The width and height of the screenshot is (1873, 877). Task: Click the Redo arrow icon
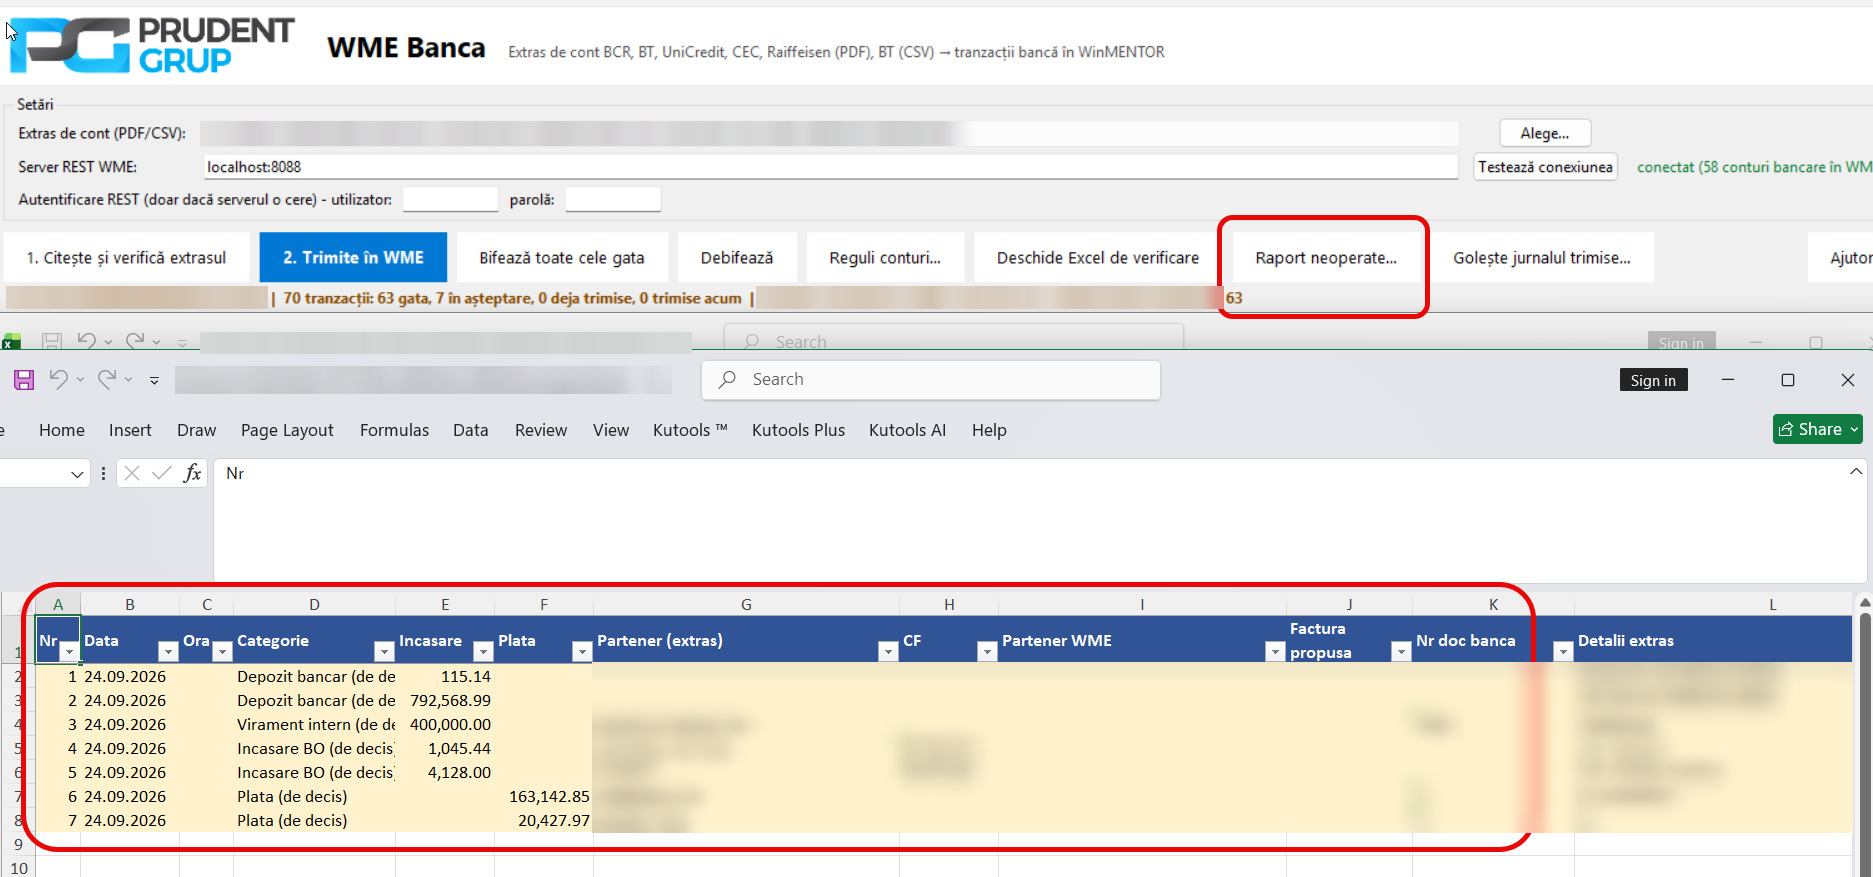click(x=107, y=380)
